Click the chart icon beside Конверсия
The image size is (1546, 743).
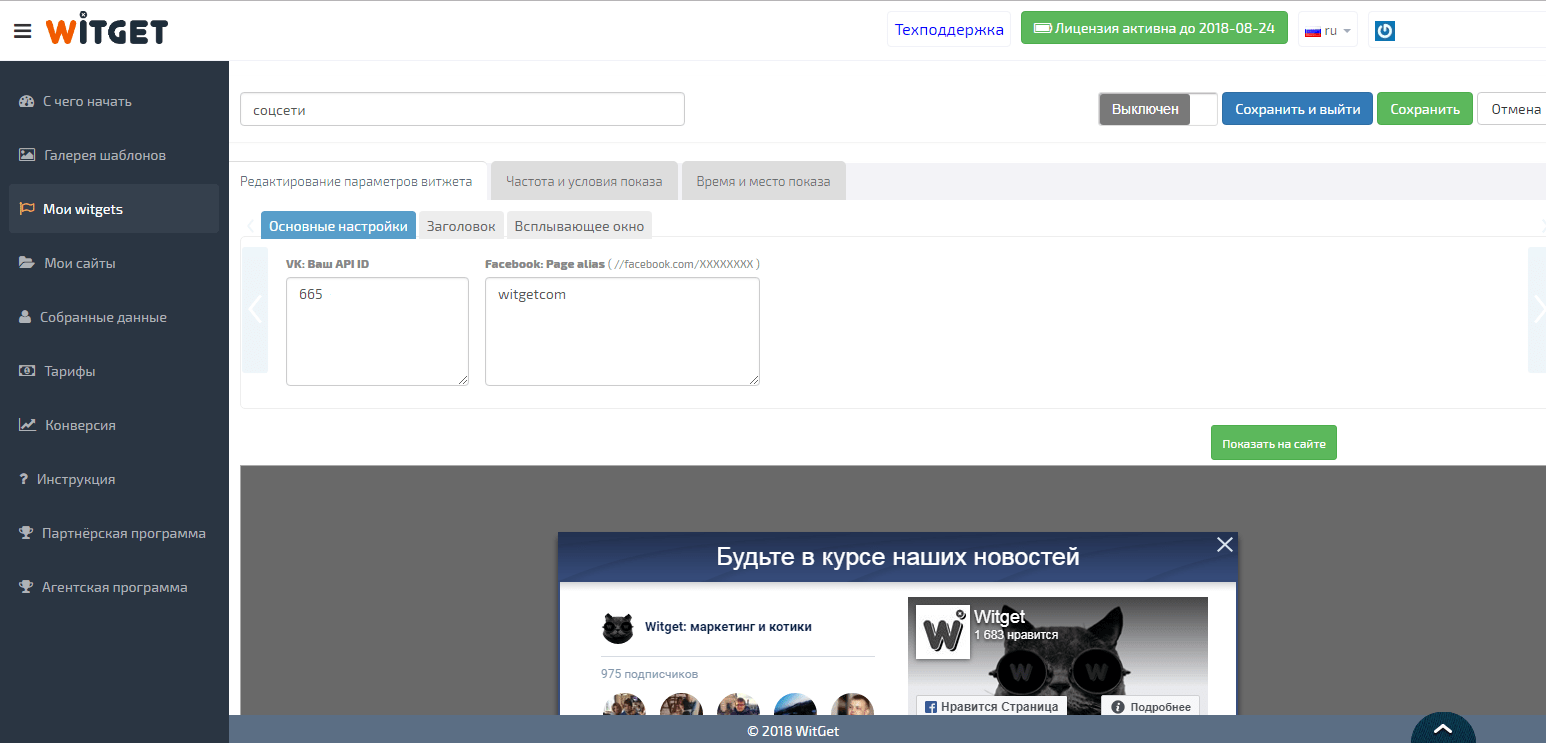pos(28,425)
